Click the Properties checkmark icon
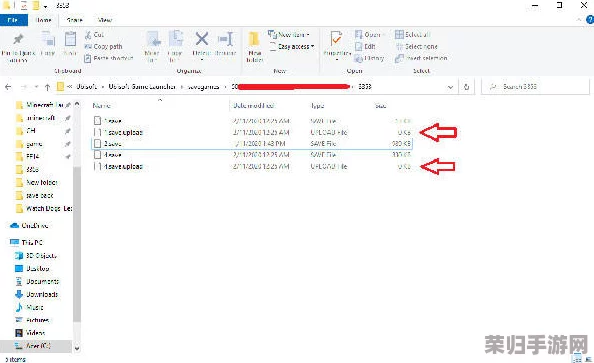Screen dimensions: 594x363 pyautogui.click(x=336, y=39)
